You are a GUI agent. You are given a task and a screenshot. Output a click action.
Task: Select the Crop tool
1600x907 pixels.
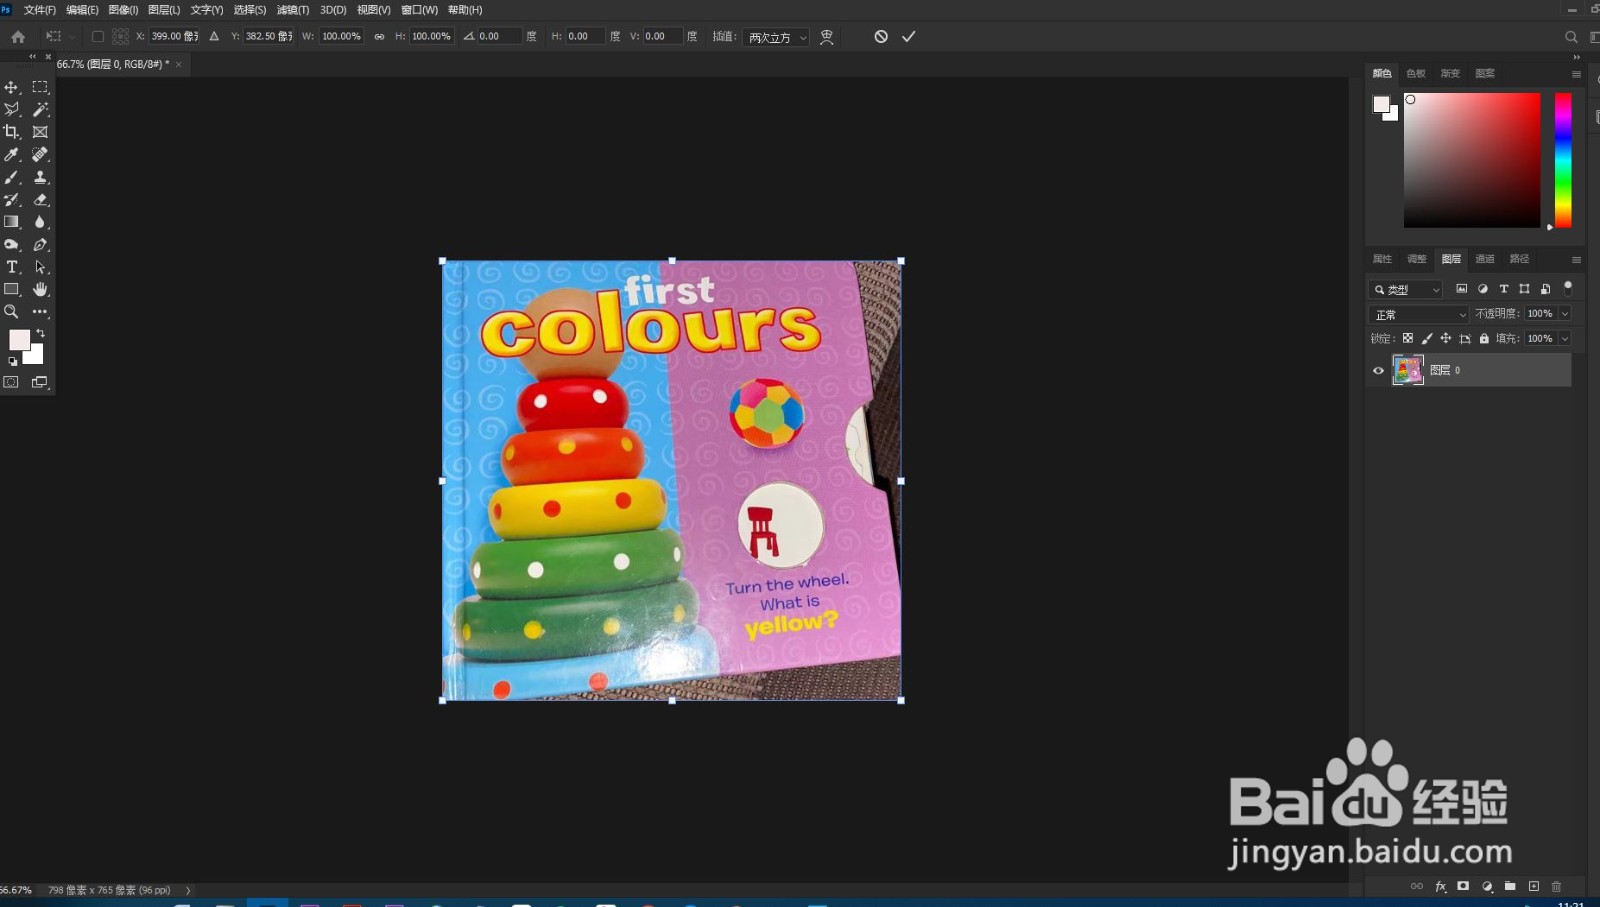(12, 132)
